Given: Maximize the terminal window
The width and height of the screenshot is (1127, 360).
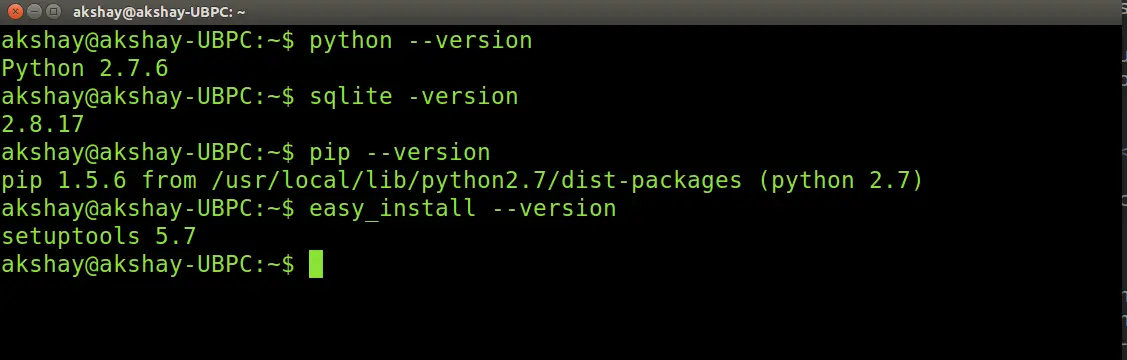Looking at the screenshot, I should pyautogui.click(x=54, y=11).
